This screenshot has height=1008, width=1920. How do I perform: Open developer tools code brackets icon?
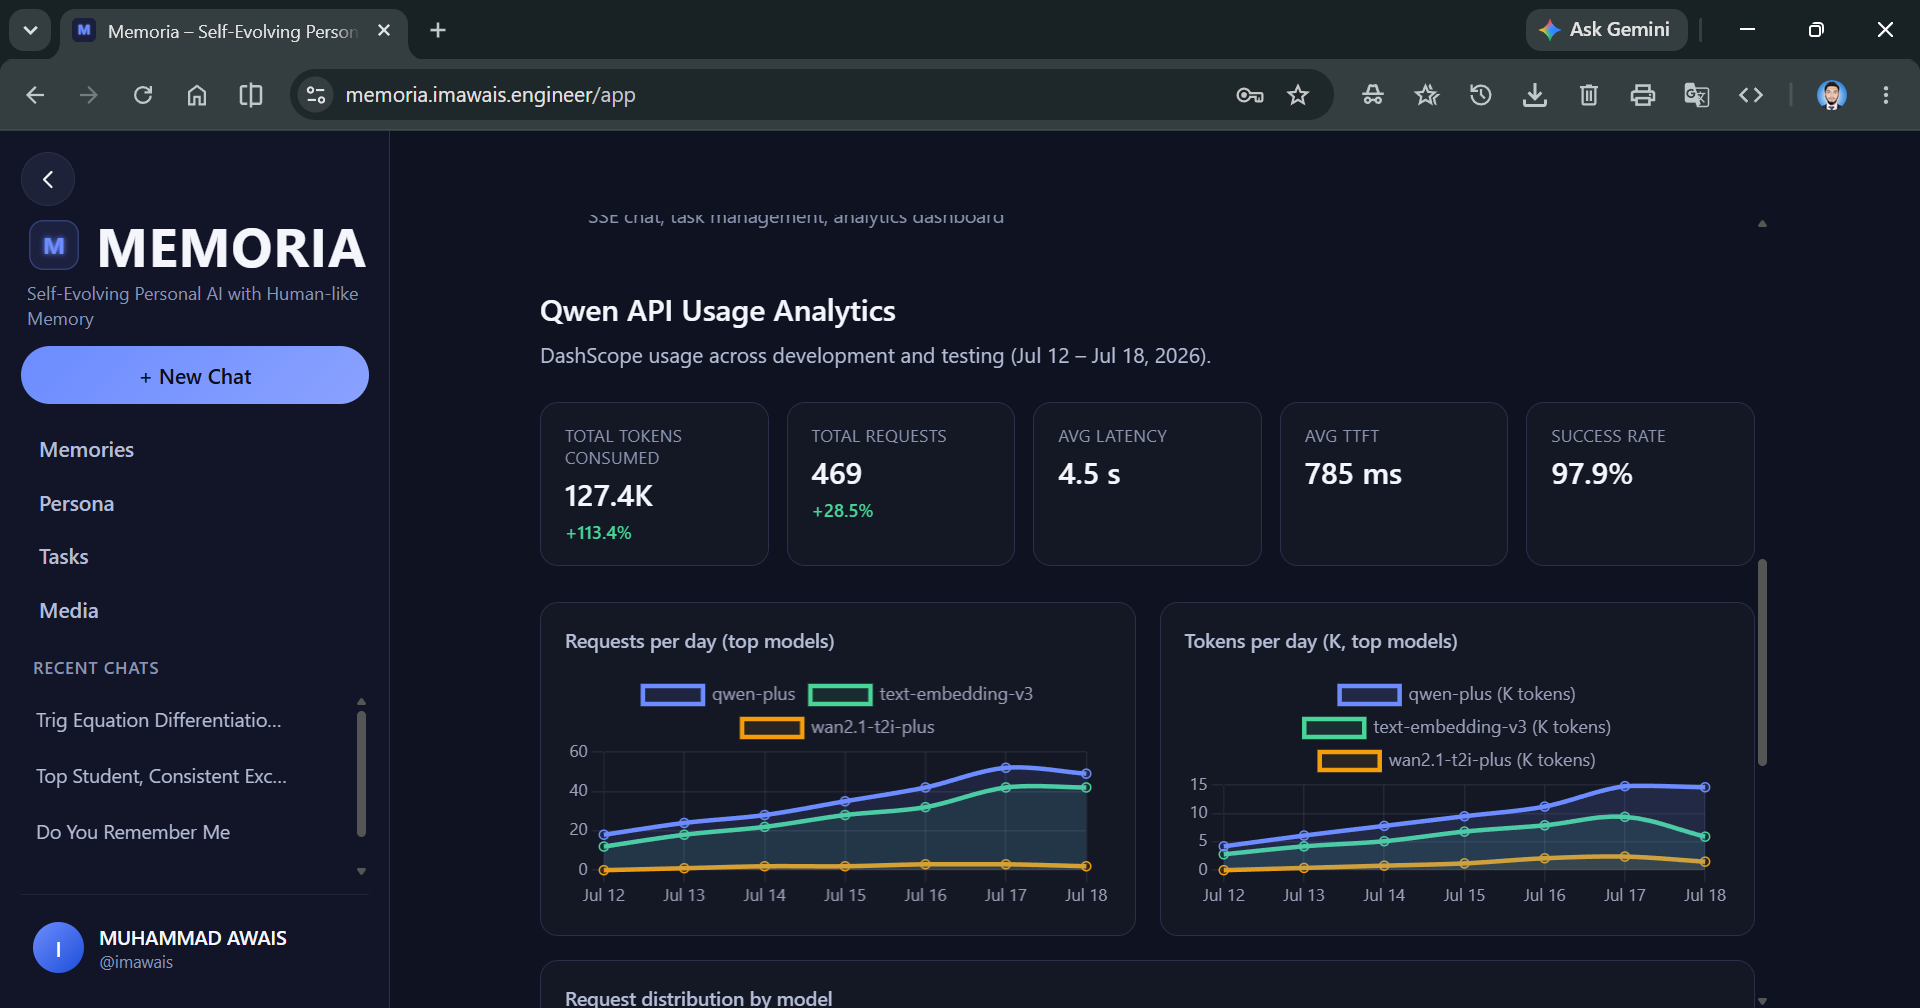(1751, 95)
